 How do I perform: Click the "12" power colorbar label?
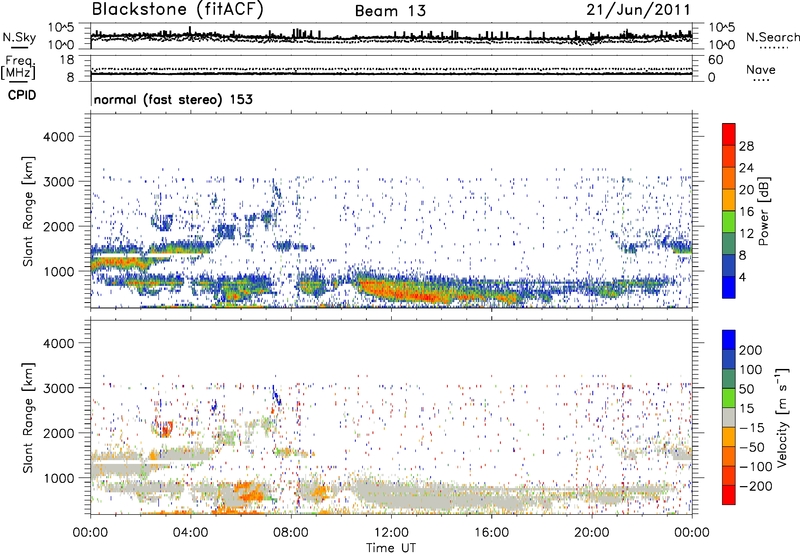coord(746,234)
